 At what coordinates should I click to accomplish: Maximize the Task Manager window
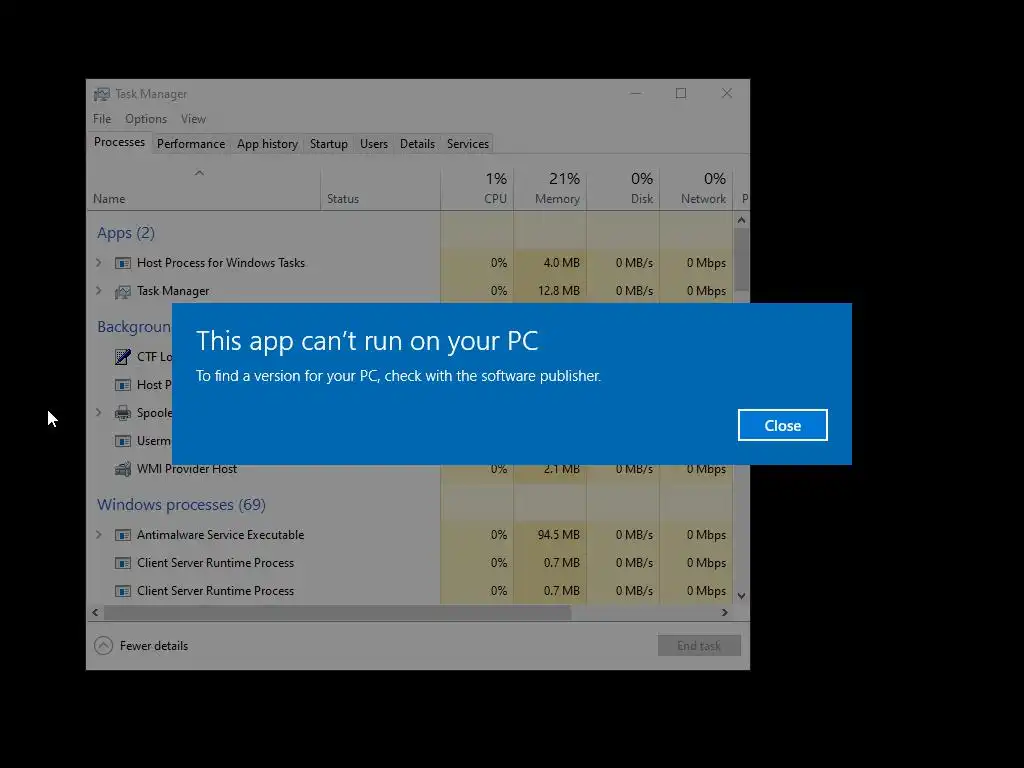point(681,93)
